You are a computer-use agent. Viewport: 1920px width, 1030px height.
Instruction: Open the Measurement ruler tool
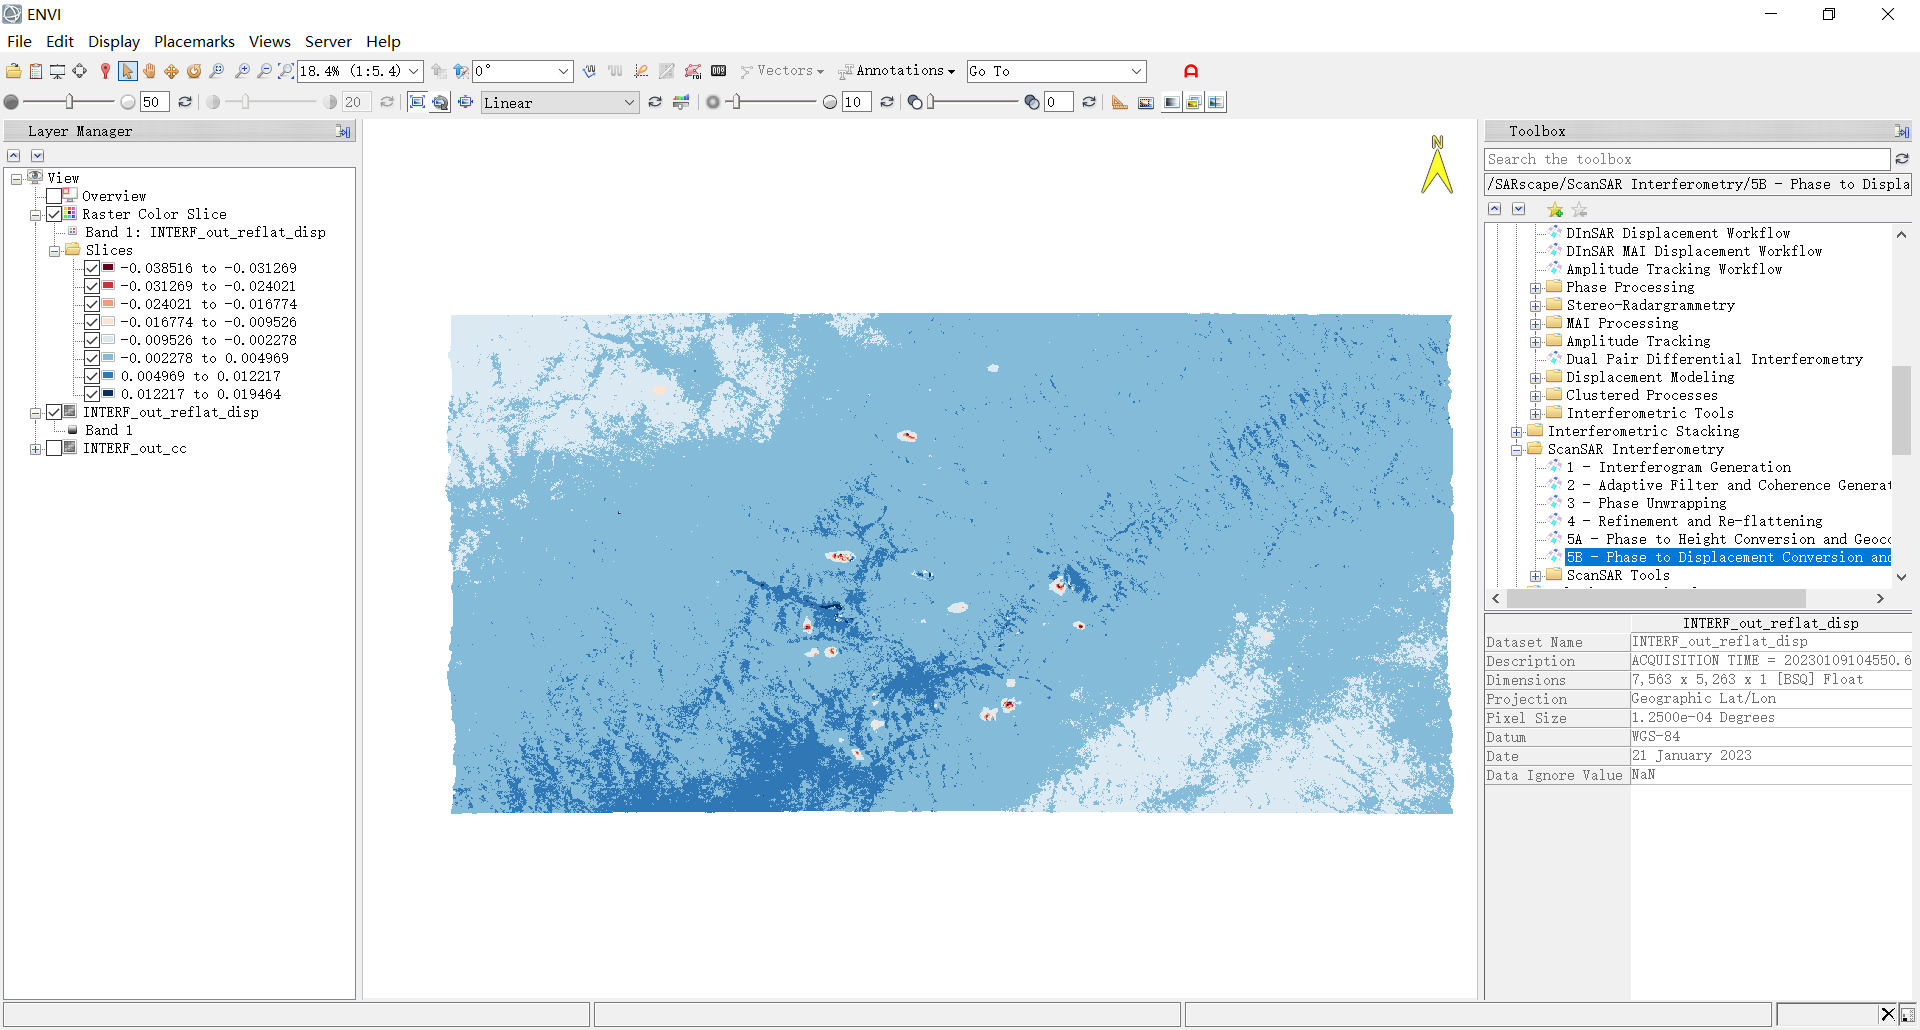coord(1119,102)
